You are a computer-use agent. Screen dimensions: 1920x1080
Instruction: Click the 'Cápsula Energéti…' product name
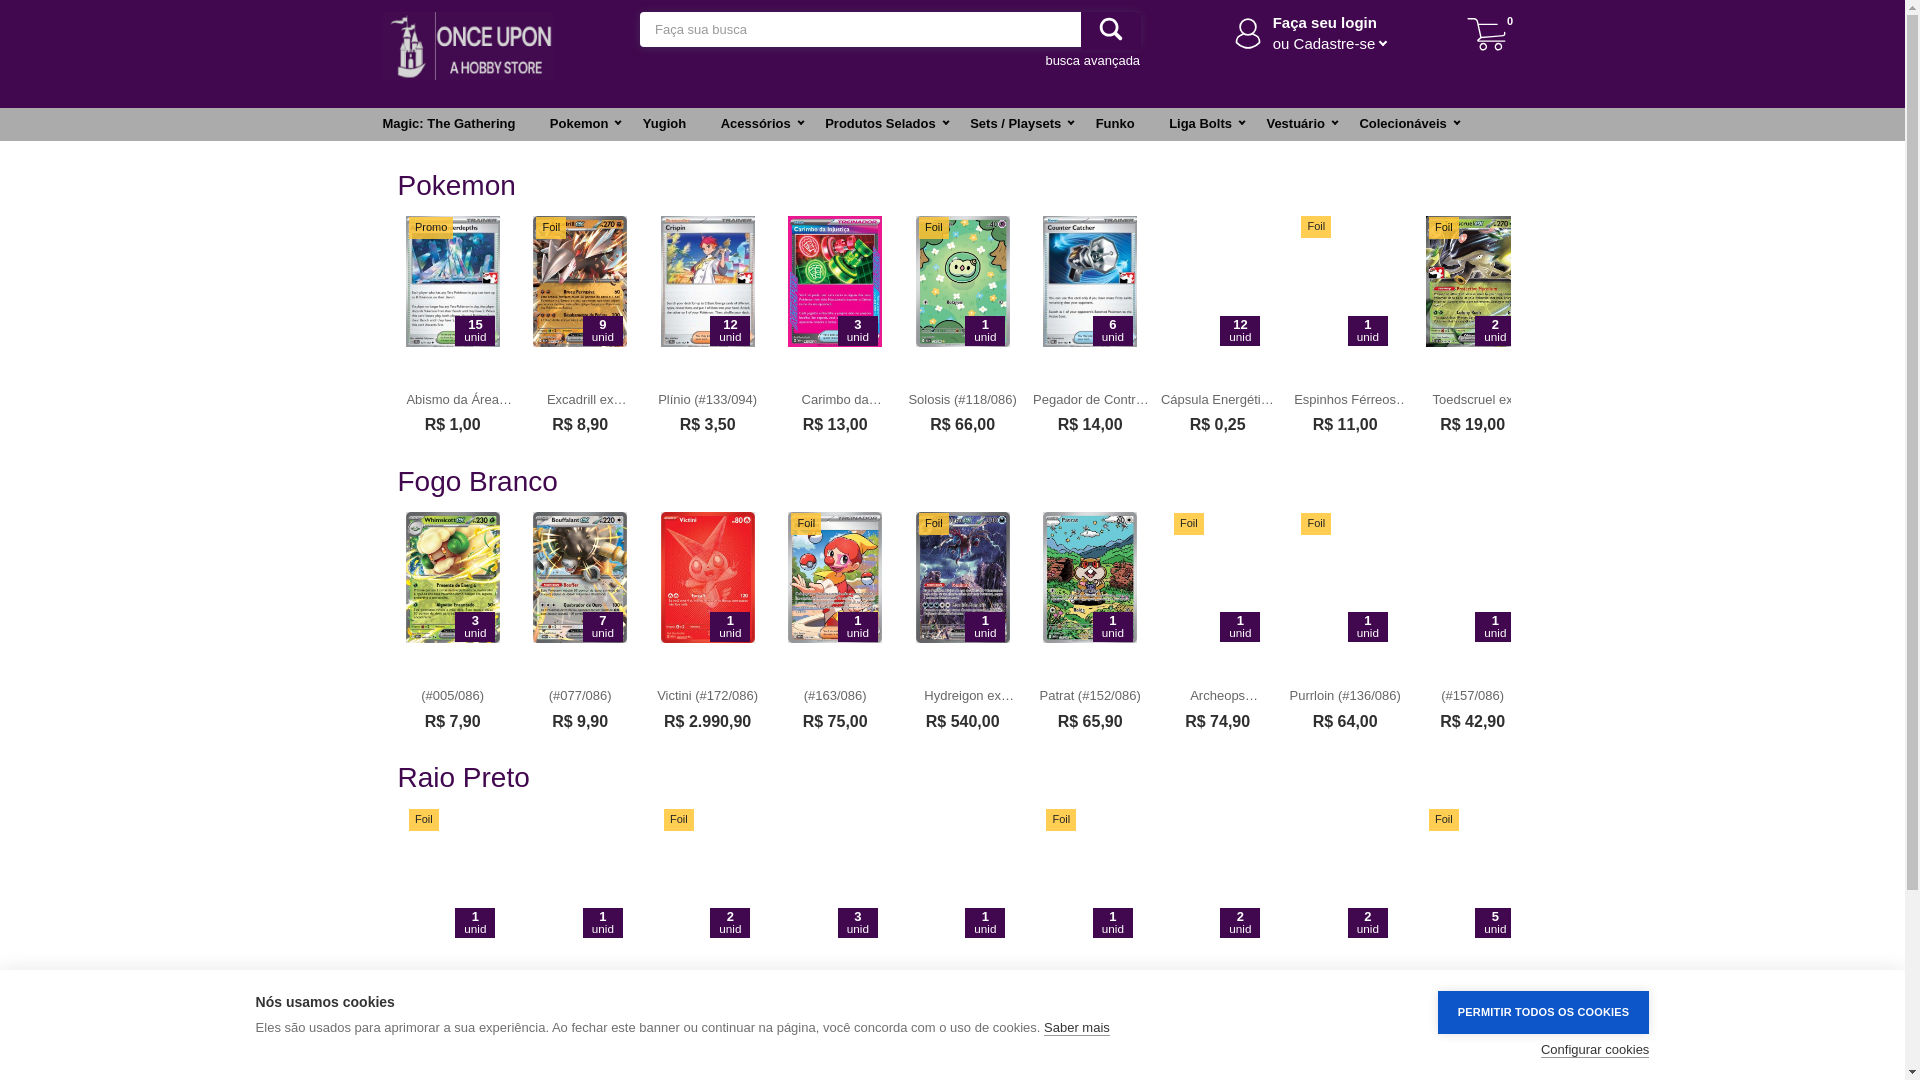tap(1217, 400)
